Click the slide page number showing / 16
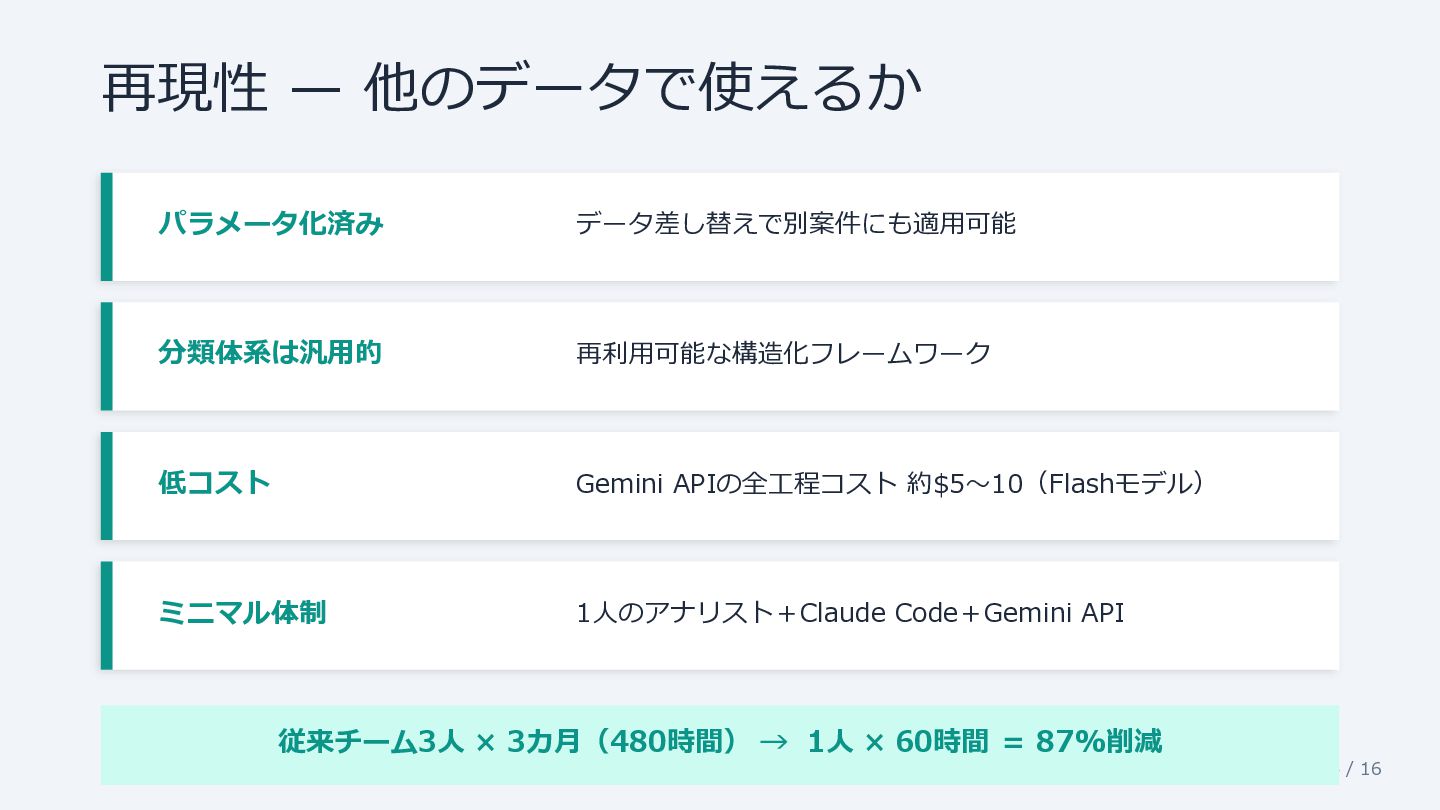This screenshot has height=810, width=1440. (1364, 769)
